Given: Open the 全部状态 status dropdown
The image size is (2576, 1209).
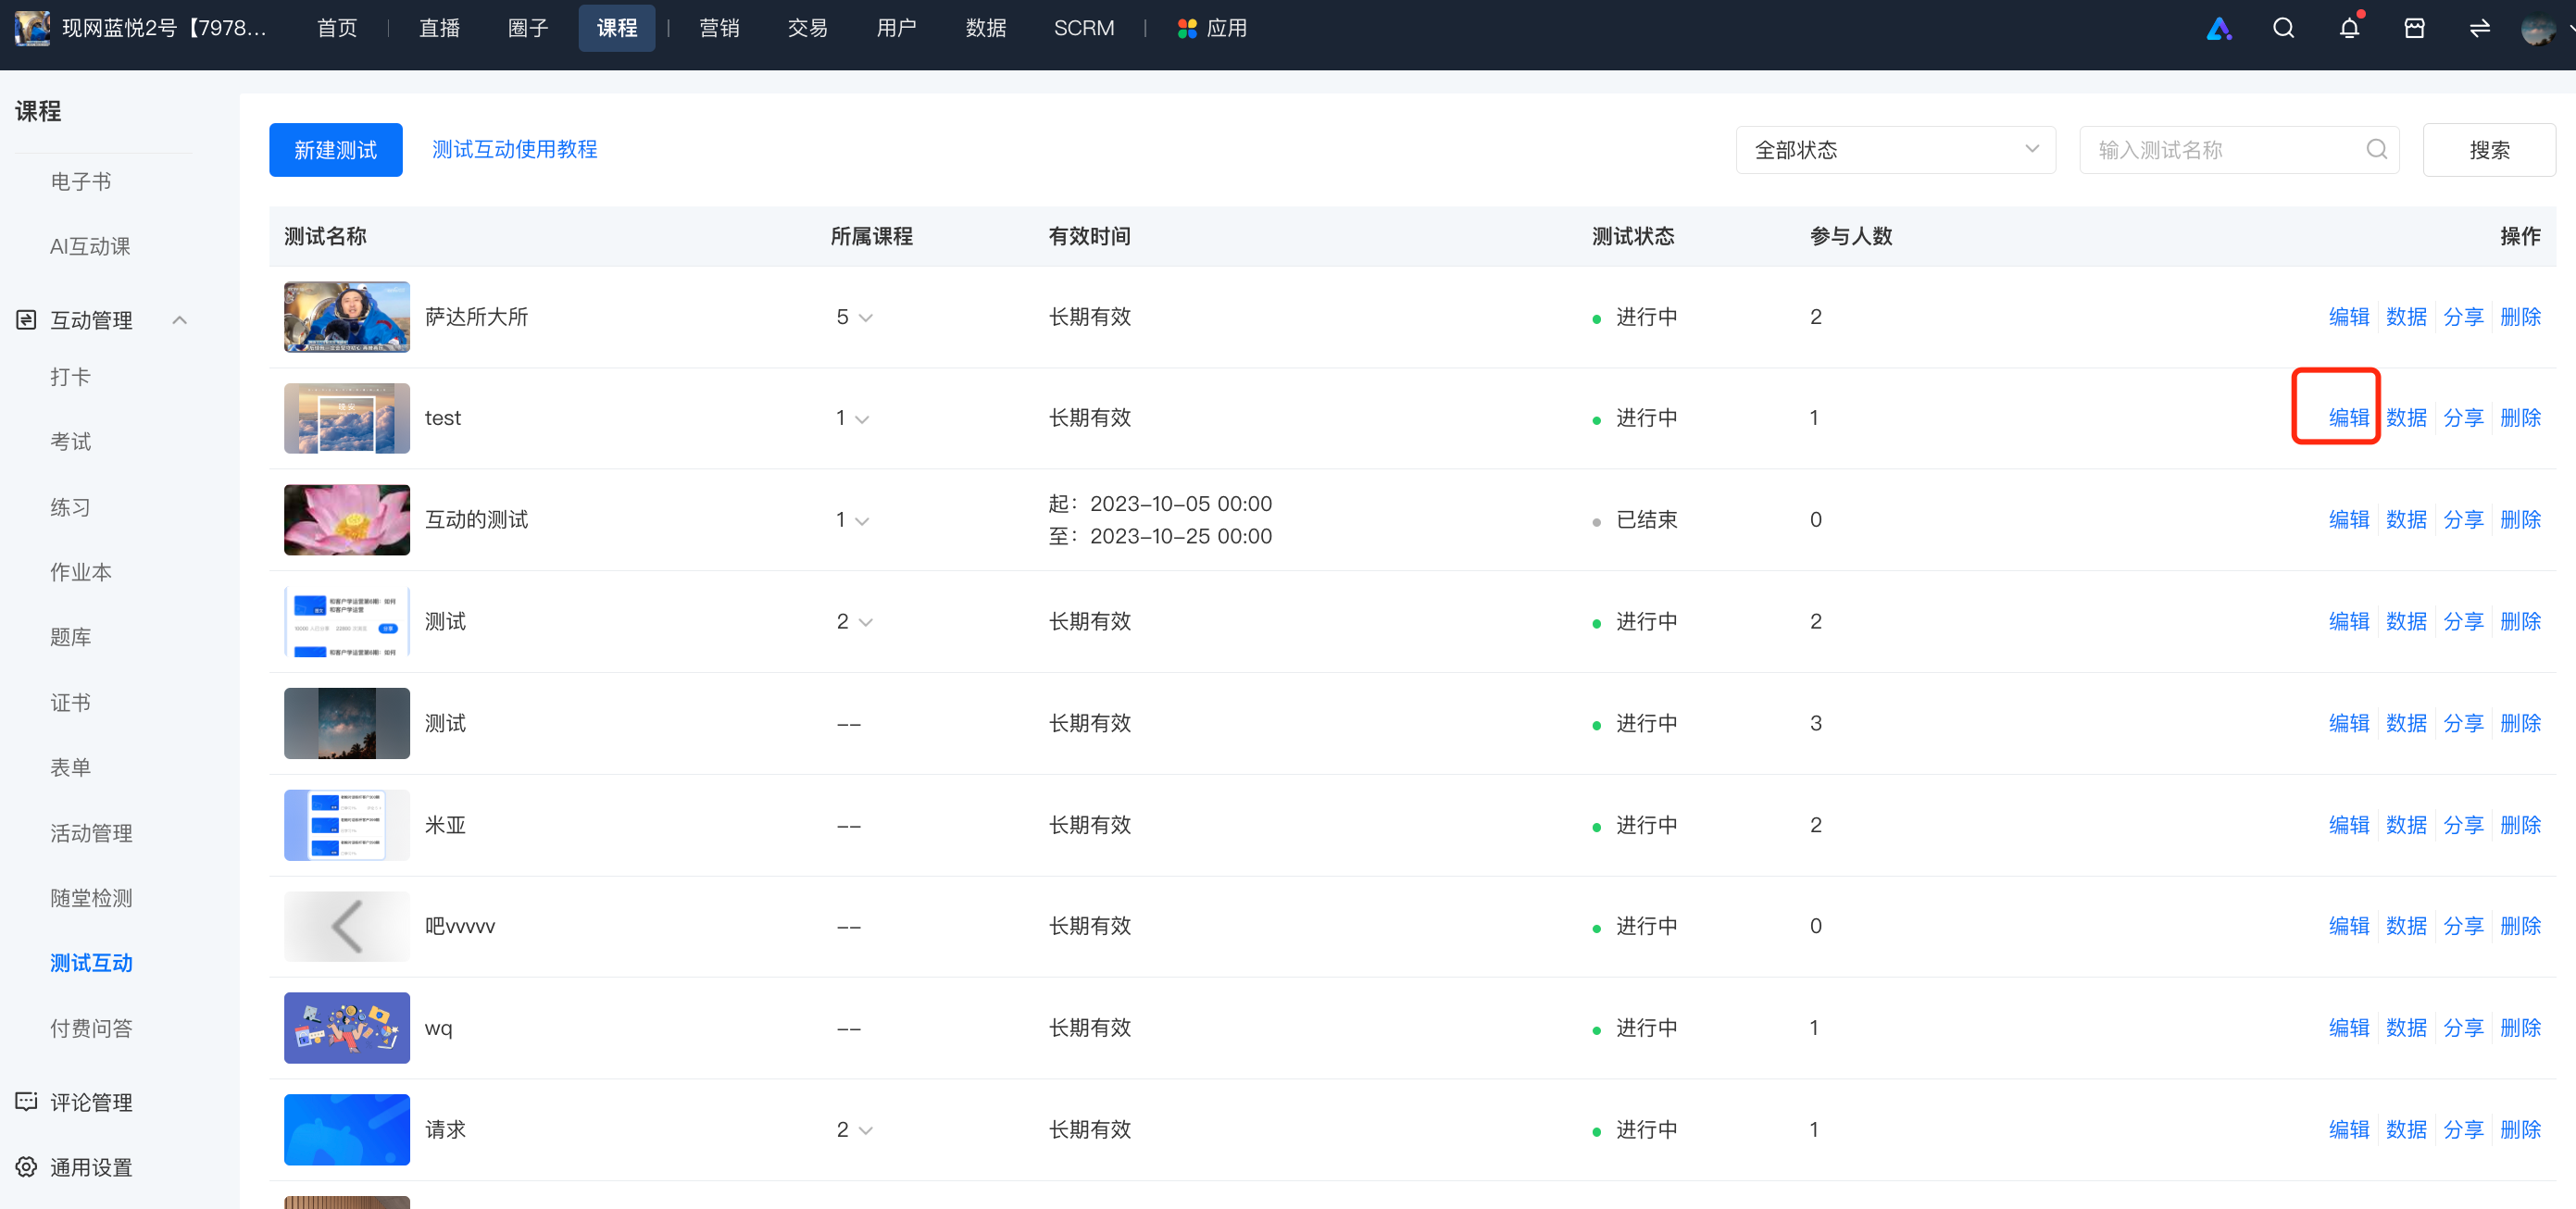Looking at the screenshot, I should 1895,150.
